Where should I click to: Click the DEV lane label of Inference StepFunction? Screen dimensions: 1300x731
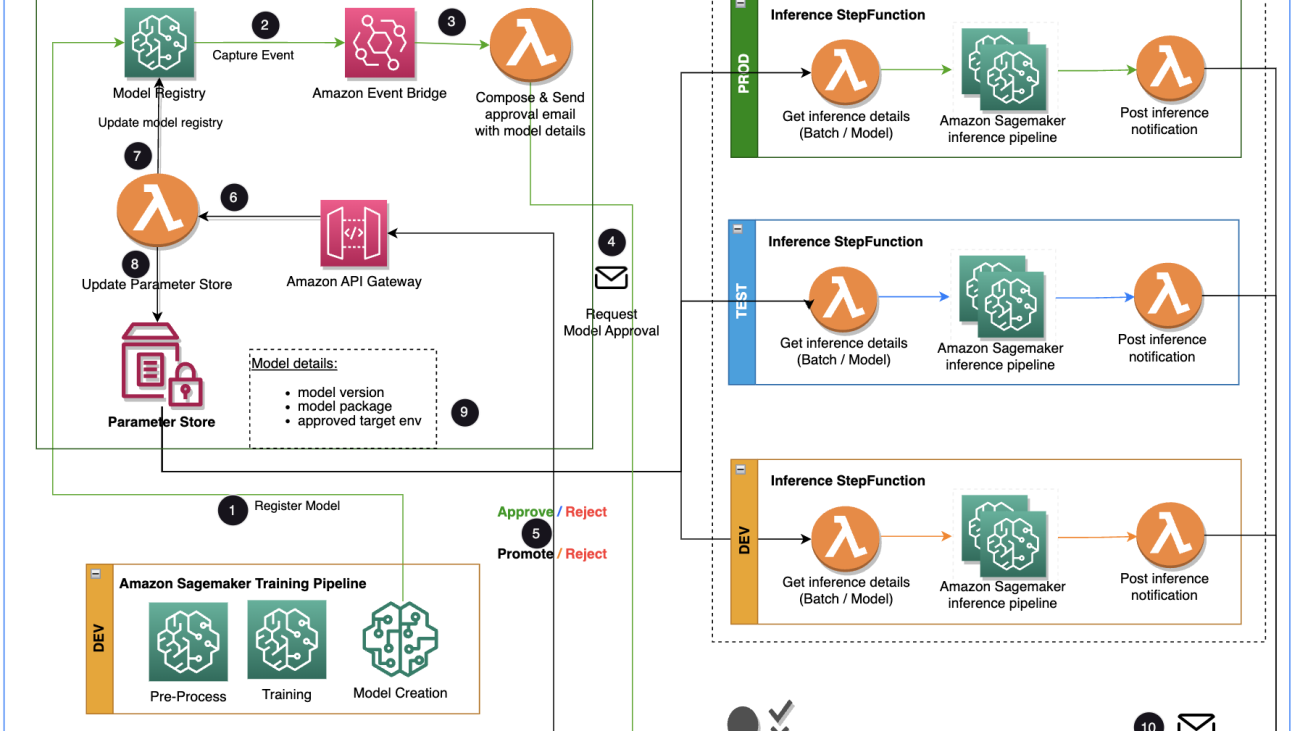tap(743, 541)
